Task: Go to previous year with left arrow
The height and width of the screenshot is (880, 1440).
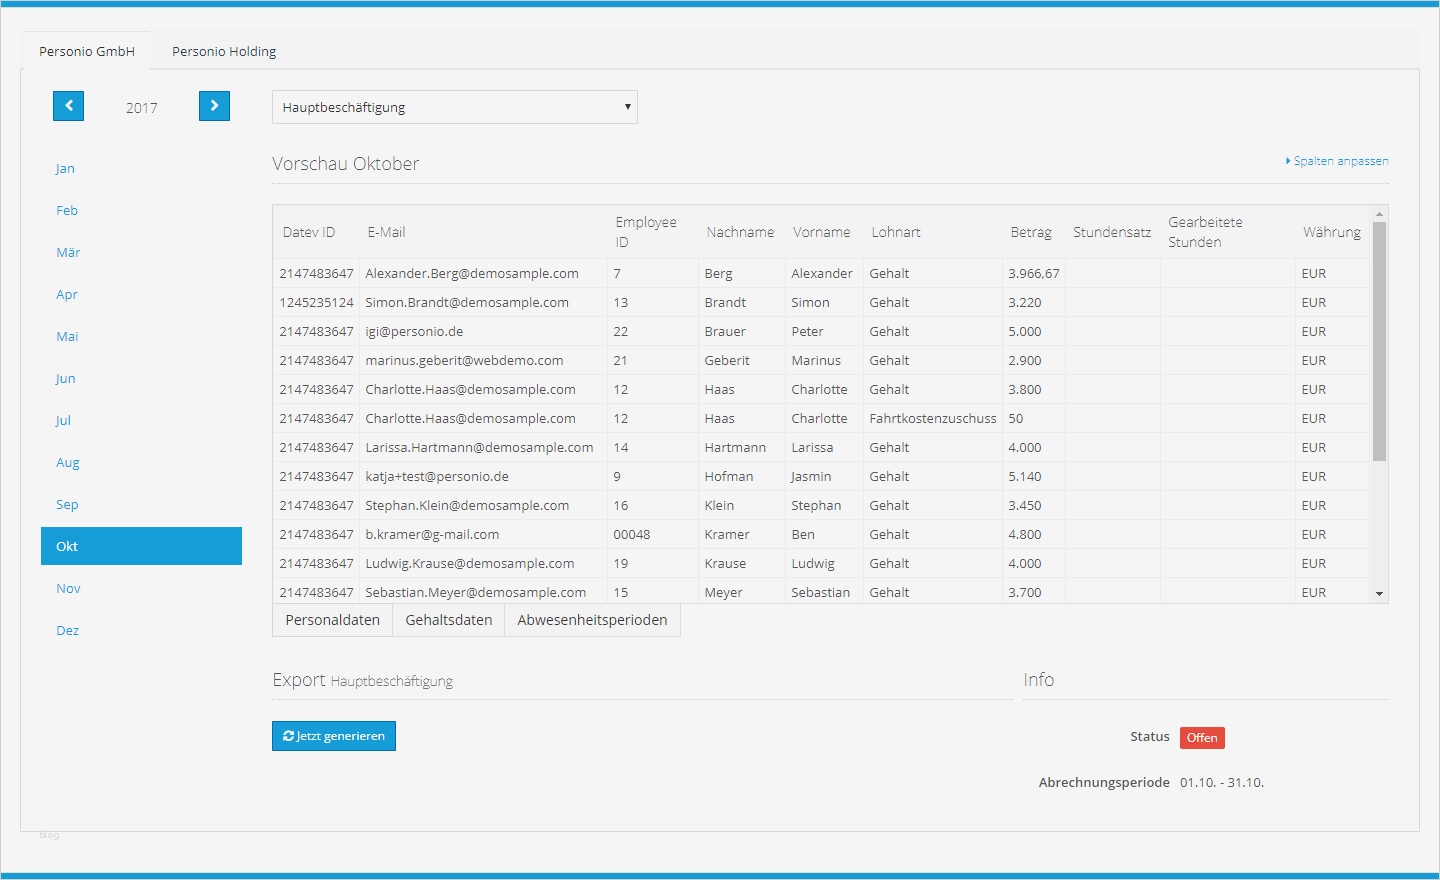Action: pyautogui.click(x=68, y=106)
